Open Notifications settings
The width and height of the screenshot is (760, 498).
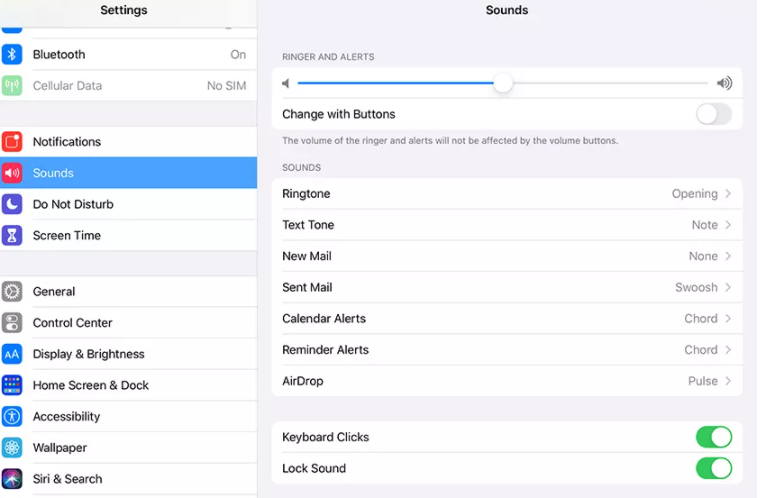coord(128,142)
